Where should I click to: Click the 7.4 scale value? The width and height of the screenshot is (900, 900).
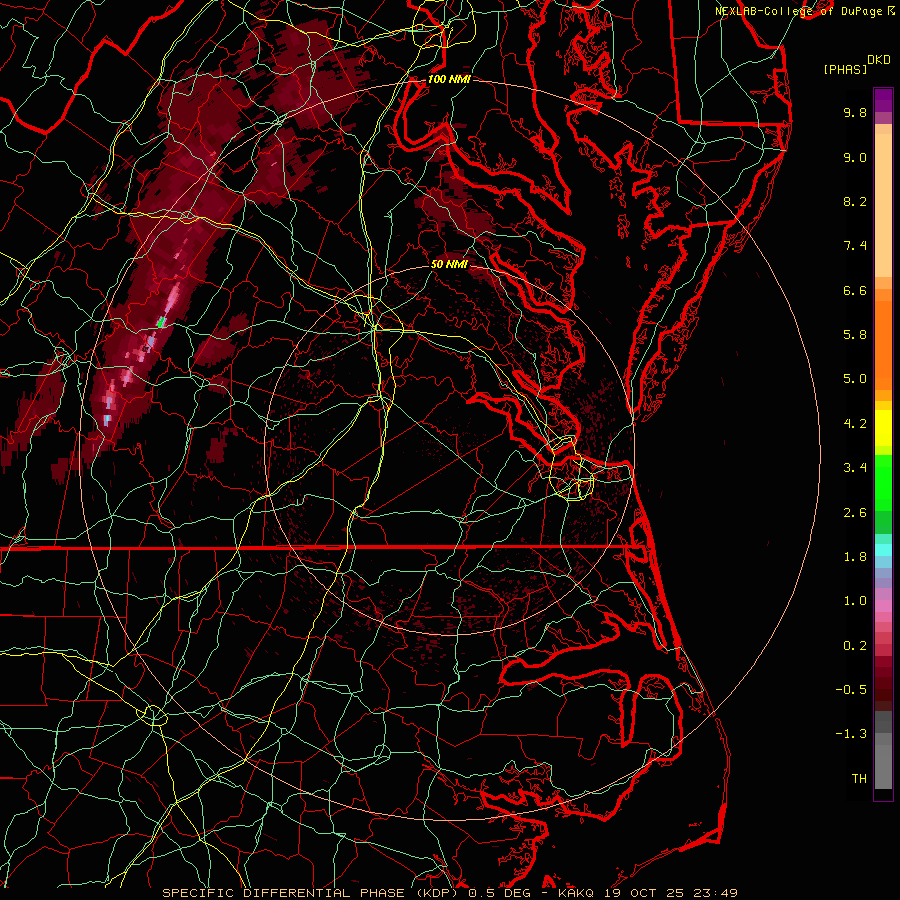pyautogui.click(x=855, y=246)
